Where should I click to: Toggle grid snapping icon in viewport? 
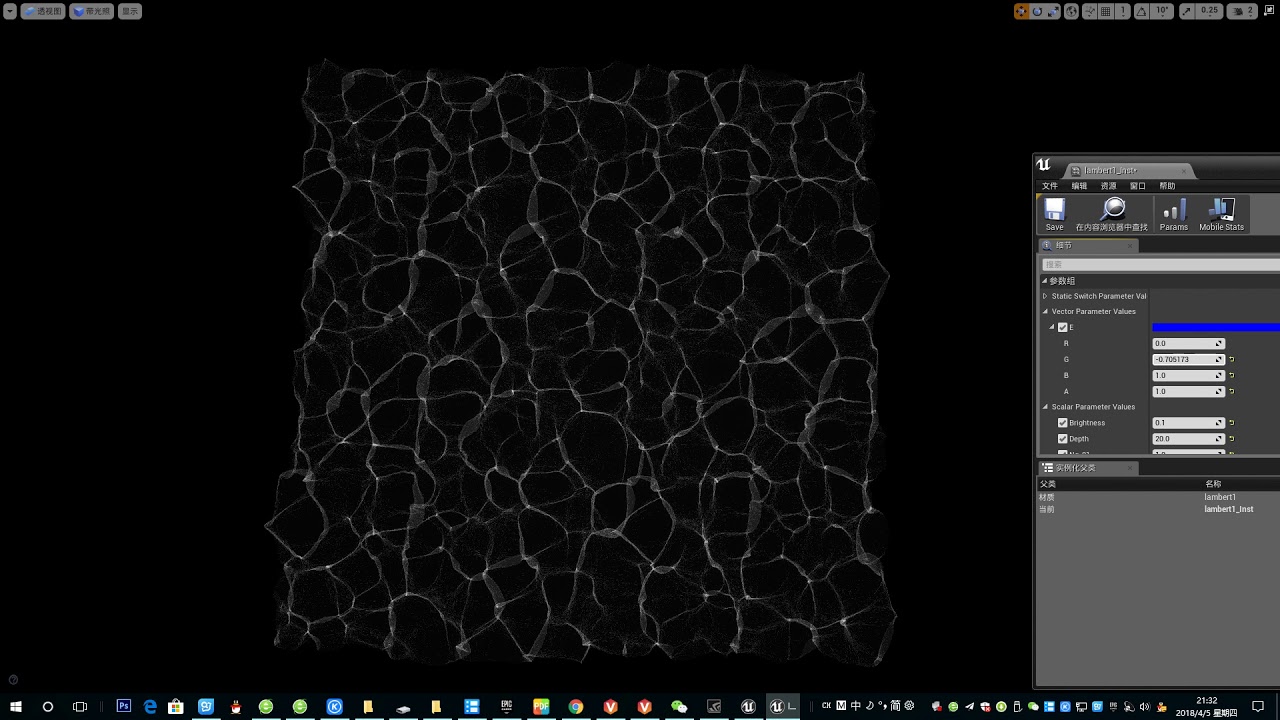click(1105, 11)
